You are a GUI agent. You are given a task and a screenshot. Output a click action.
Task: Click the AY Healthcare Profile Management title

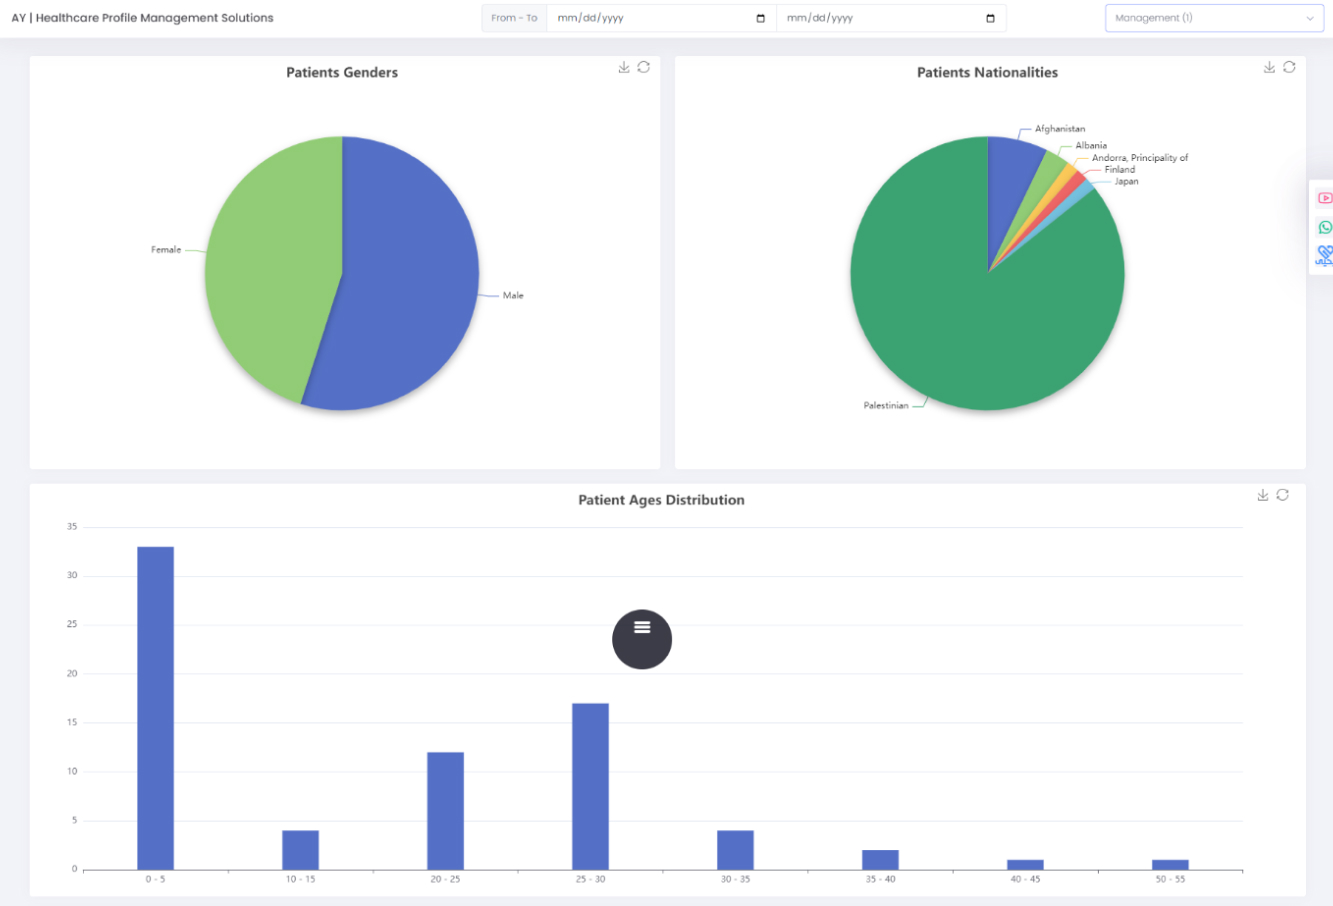point(142,18)
